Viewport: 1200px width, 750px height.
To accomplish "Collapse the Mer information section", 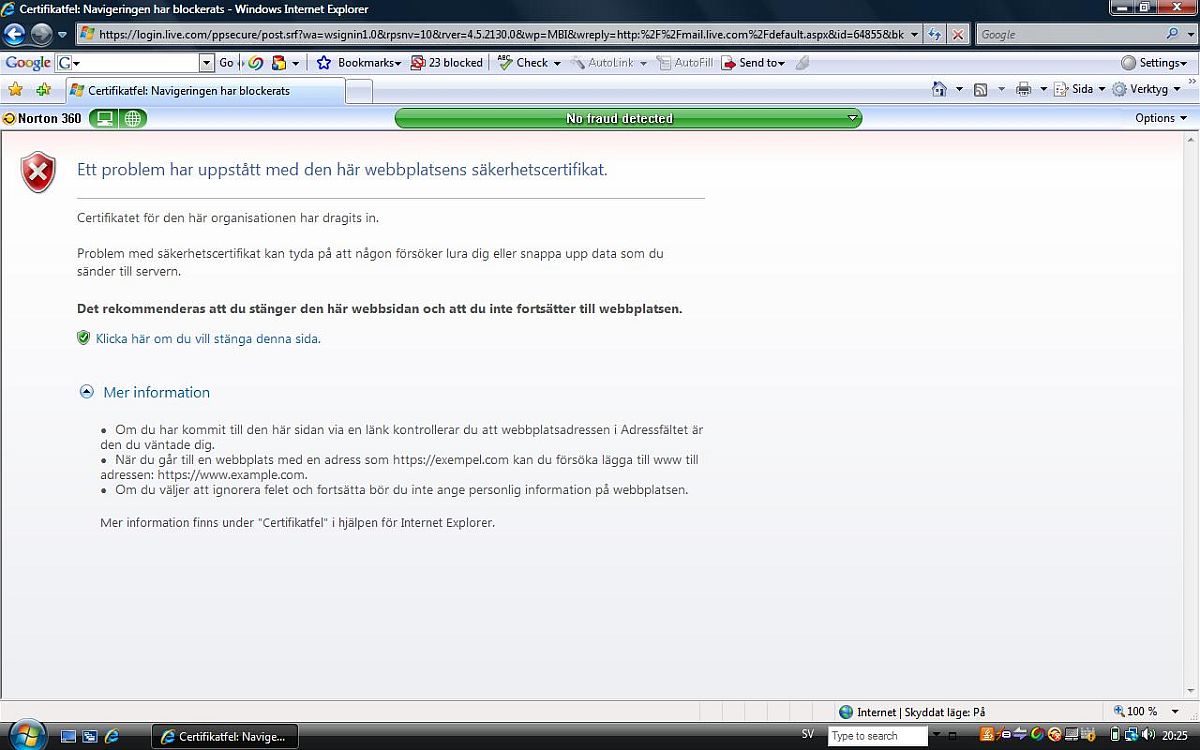I will click(86, 392).
